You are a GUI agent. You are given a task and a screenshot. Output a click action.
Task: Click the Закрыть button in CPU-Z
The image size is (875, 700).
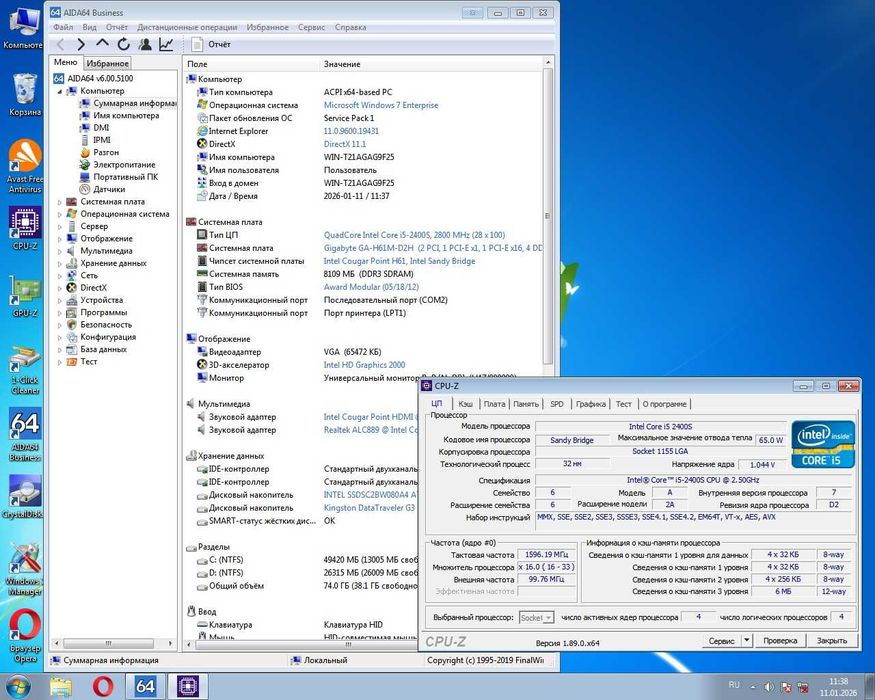pos(831,640)
